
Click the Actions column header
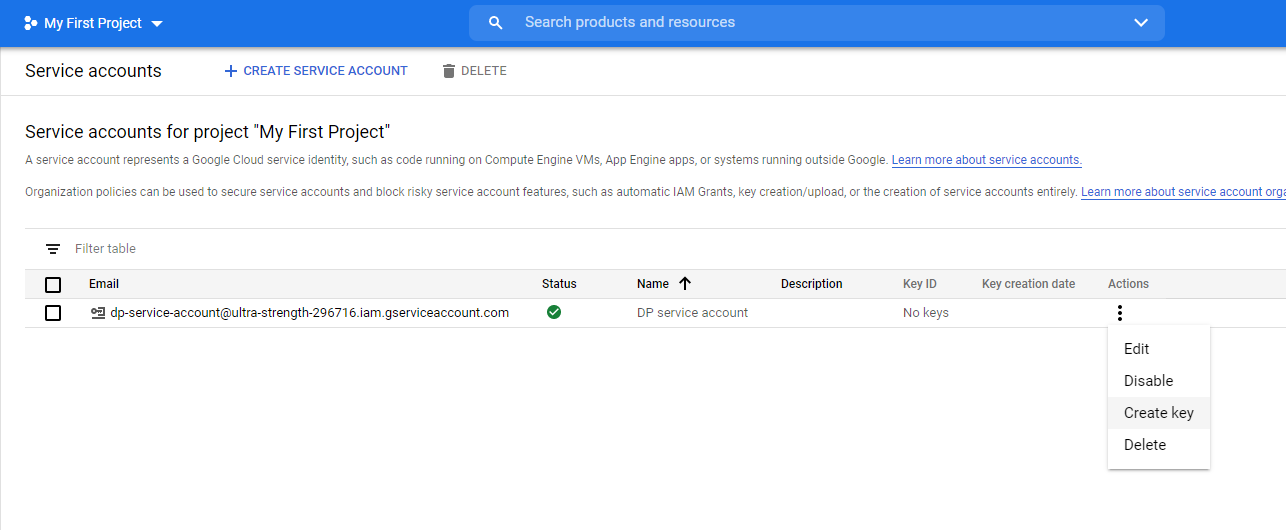(x=1128, y=284)
